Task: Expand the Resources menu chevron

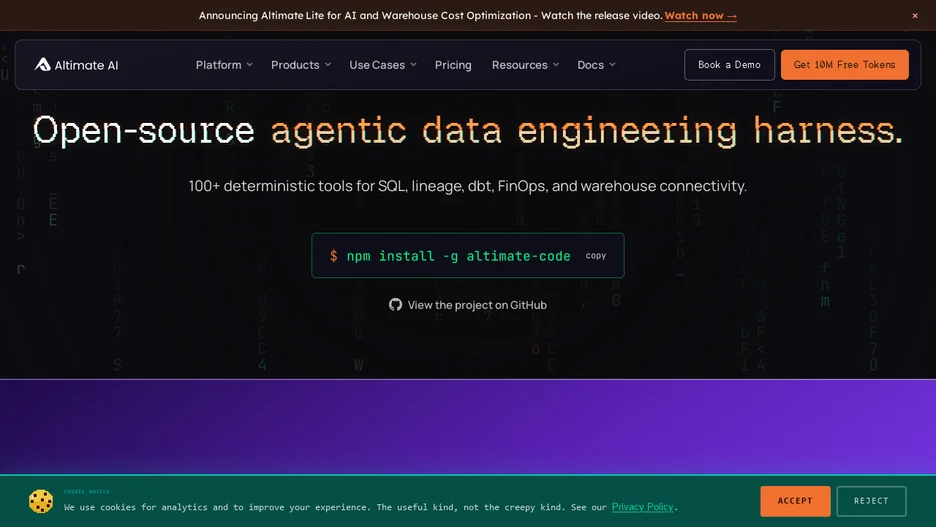Action: click(556, 64)
